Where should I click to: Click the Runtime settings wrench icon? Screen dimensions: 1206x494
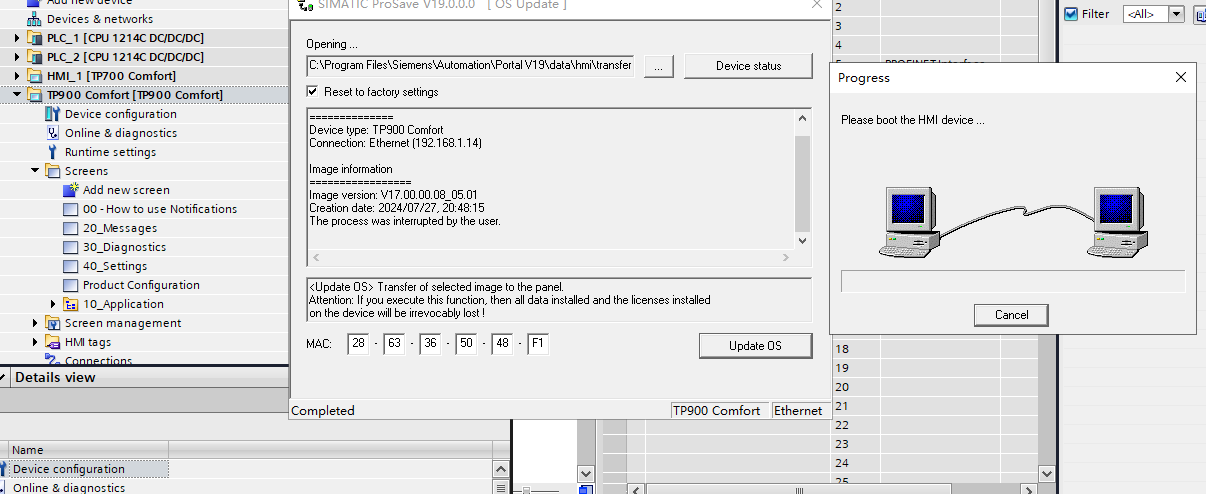(x=53, y=152)
